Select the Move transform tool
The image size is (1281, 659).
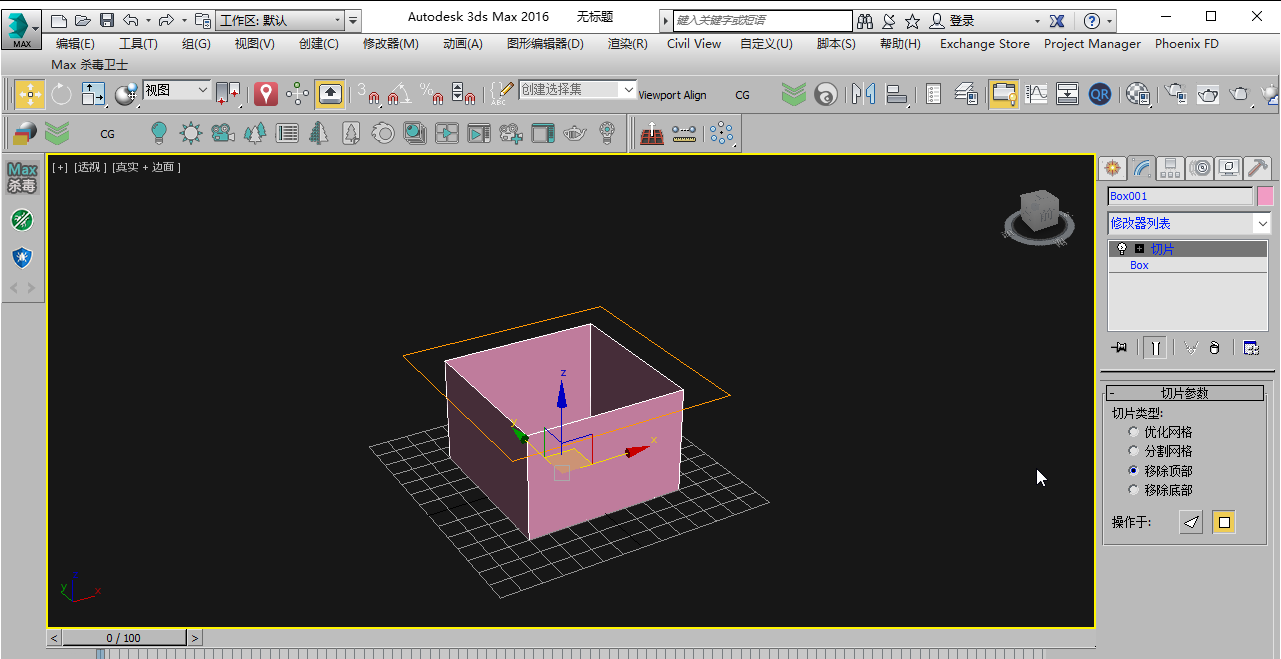(29, 95)
